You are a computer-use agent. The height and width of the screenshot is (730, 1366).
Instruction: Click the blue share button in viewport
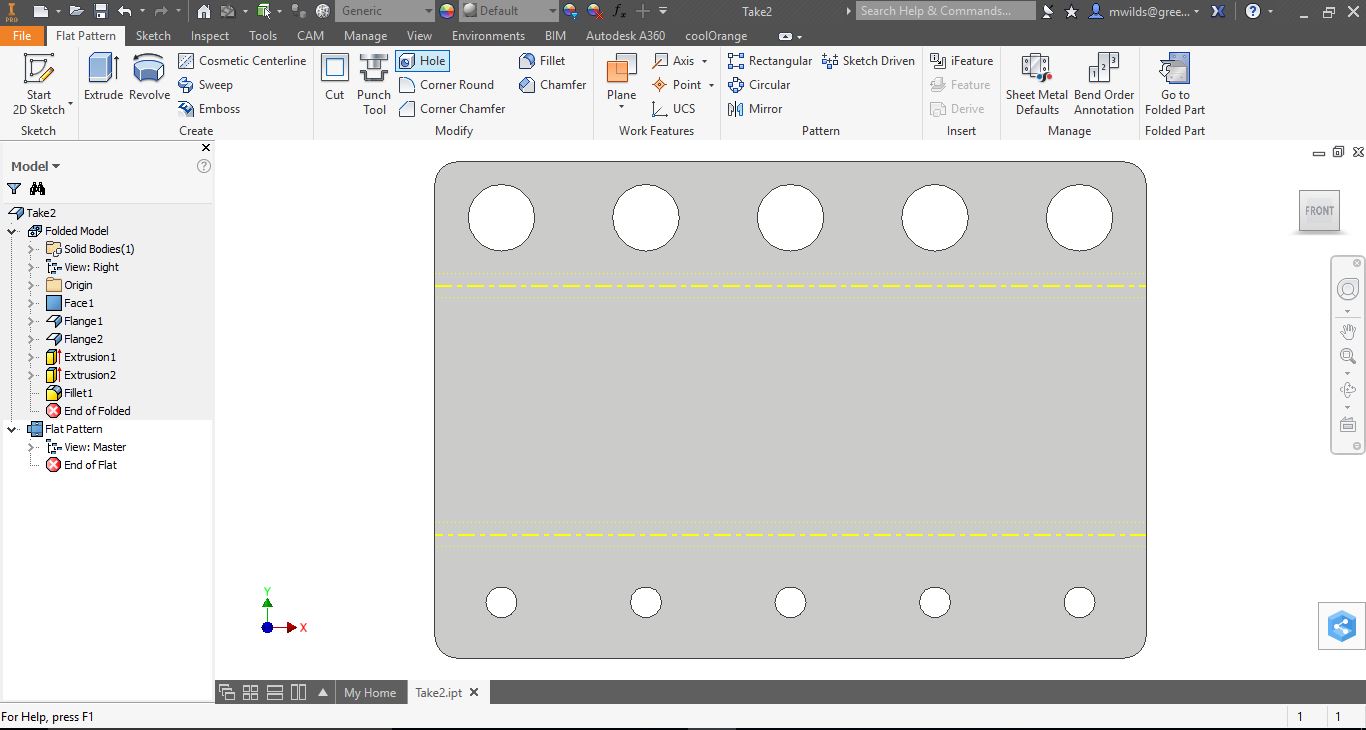point(1341,627)
